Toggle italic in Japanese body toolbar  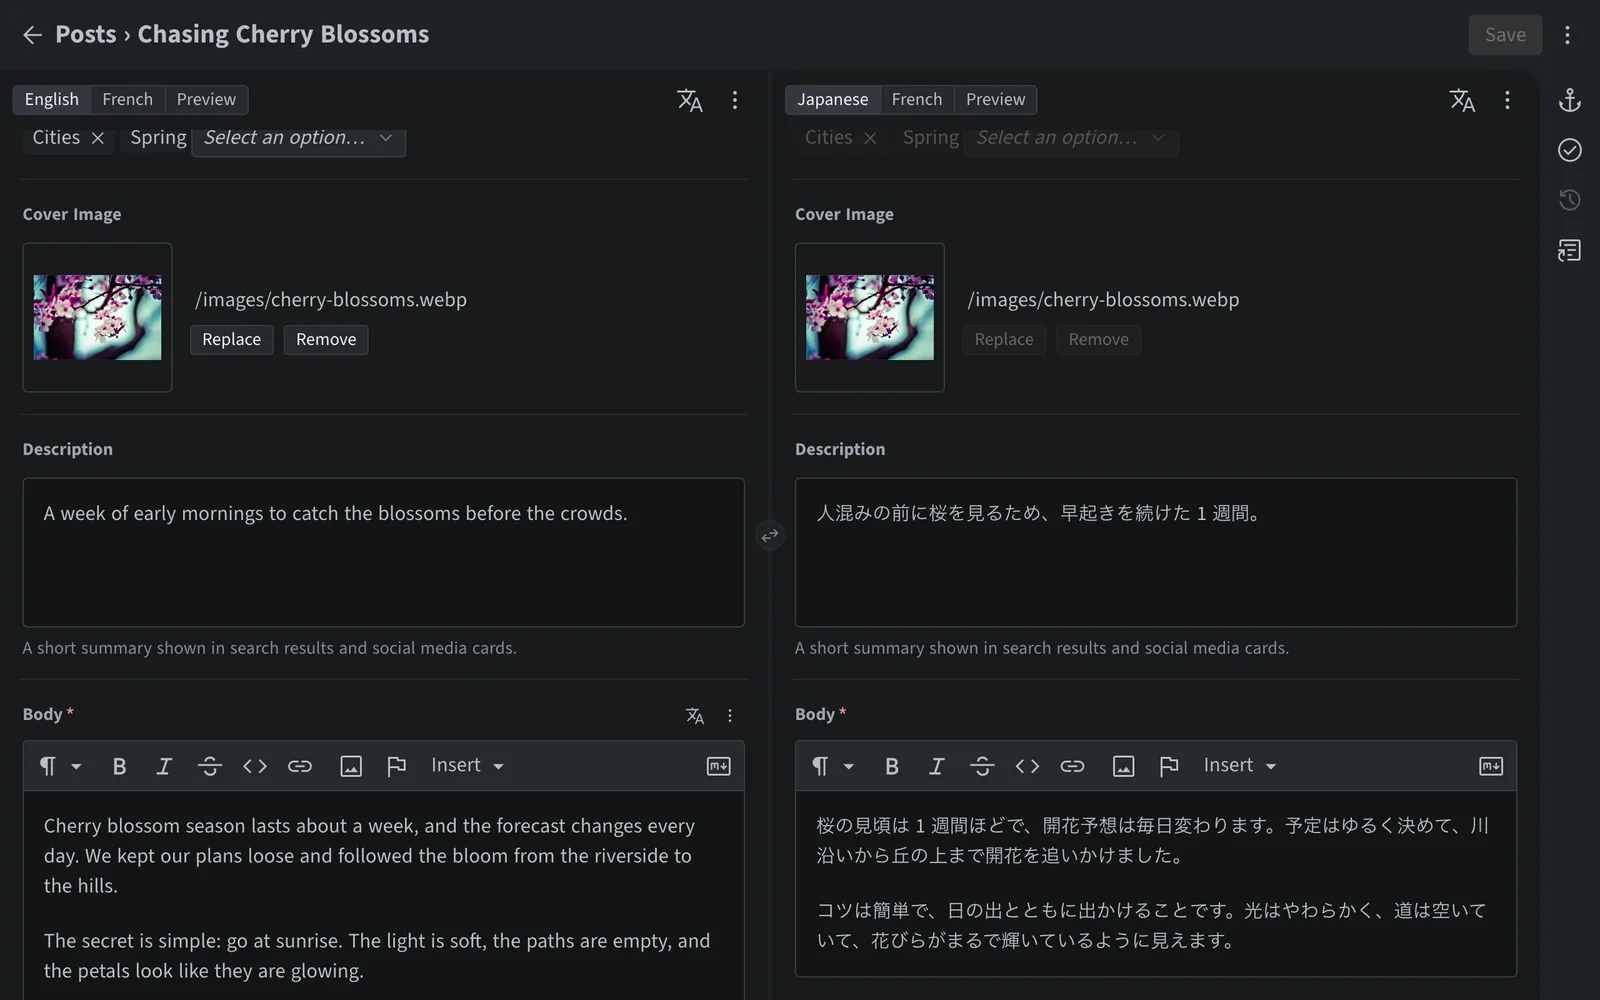click(937, 766)
